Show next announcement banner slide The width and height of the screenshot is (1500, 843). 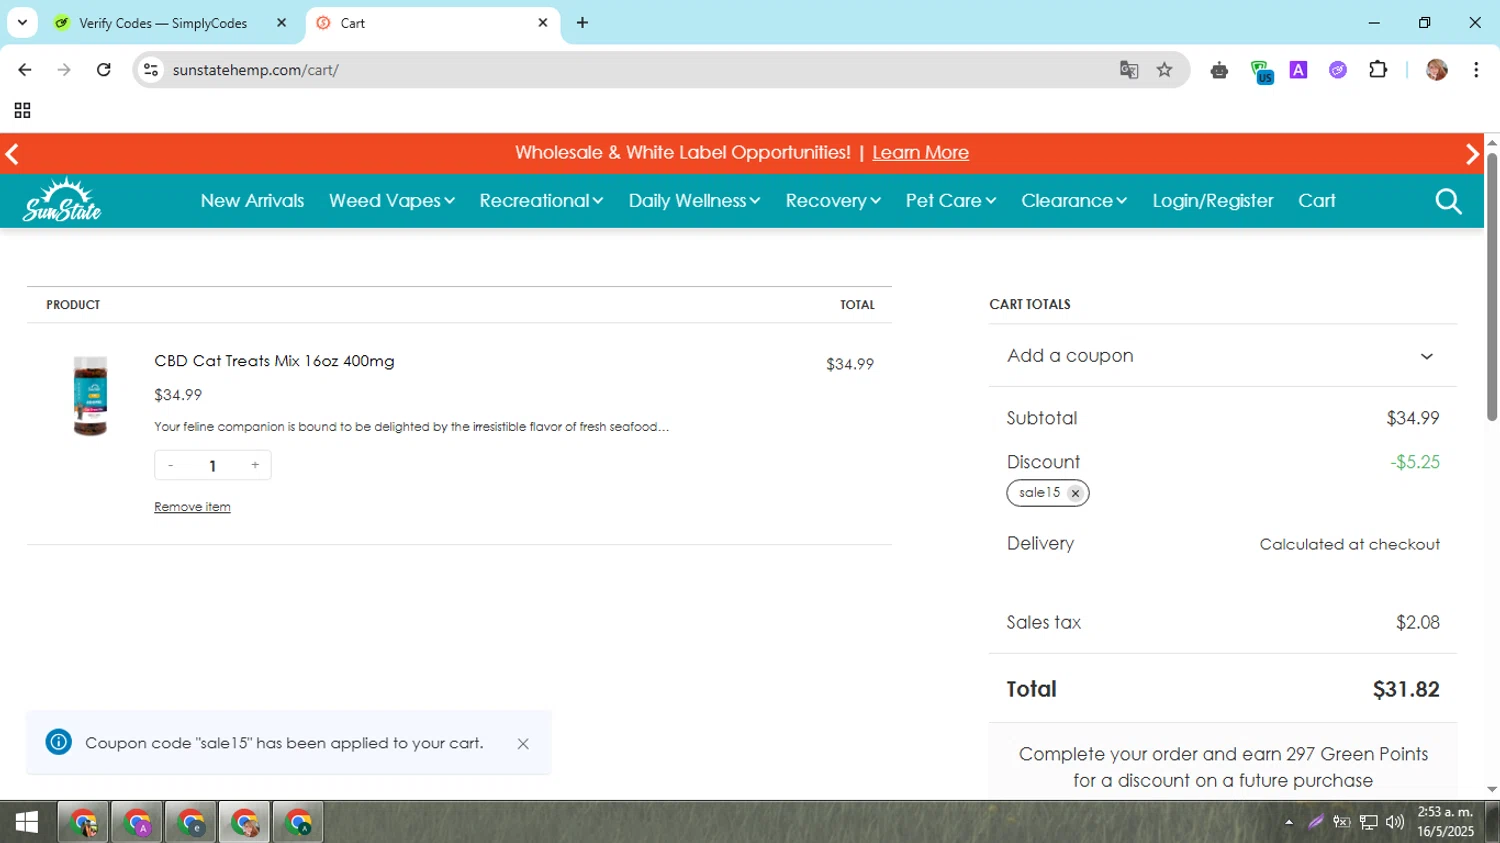click(1472, 154)
